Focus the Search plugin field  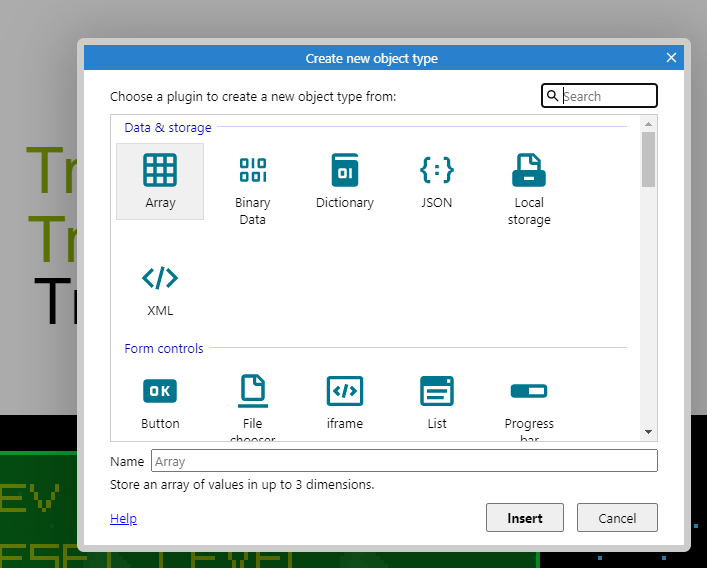point(599,96)
